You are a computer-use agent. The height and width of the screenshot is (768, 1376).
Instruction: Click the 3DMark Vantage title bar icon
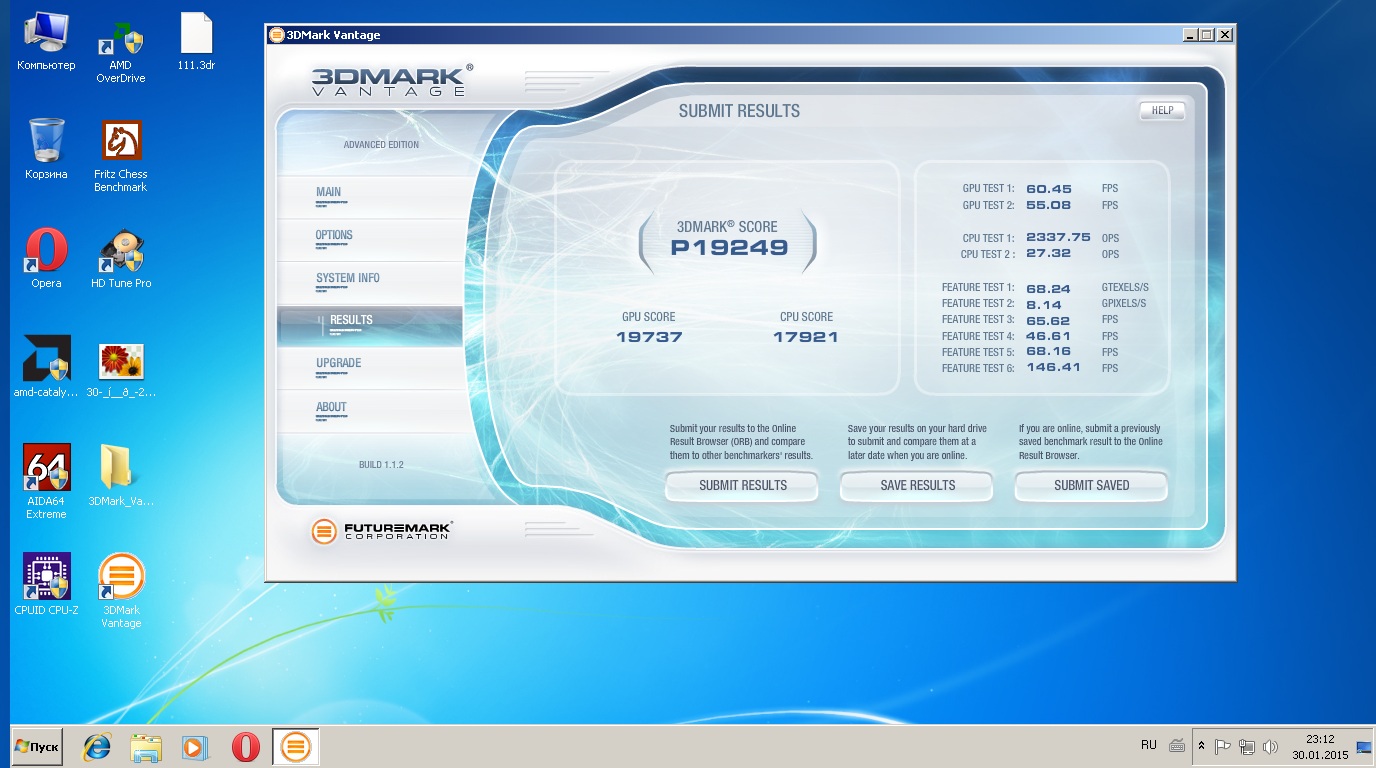277,35
